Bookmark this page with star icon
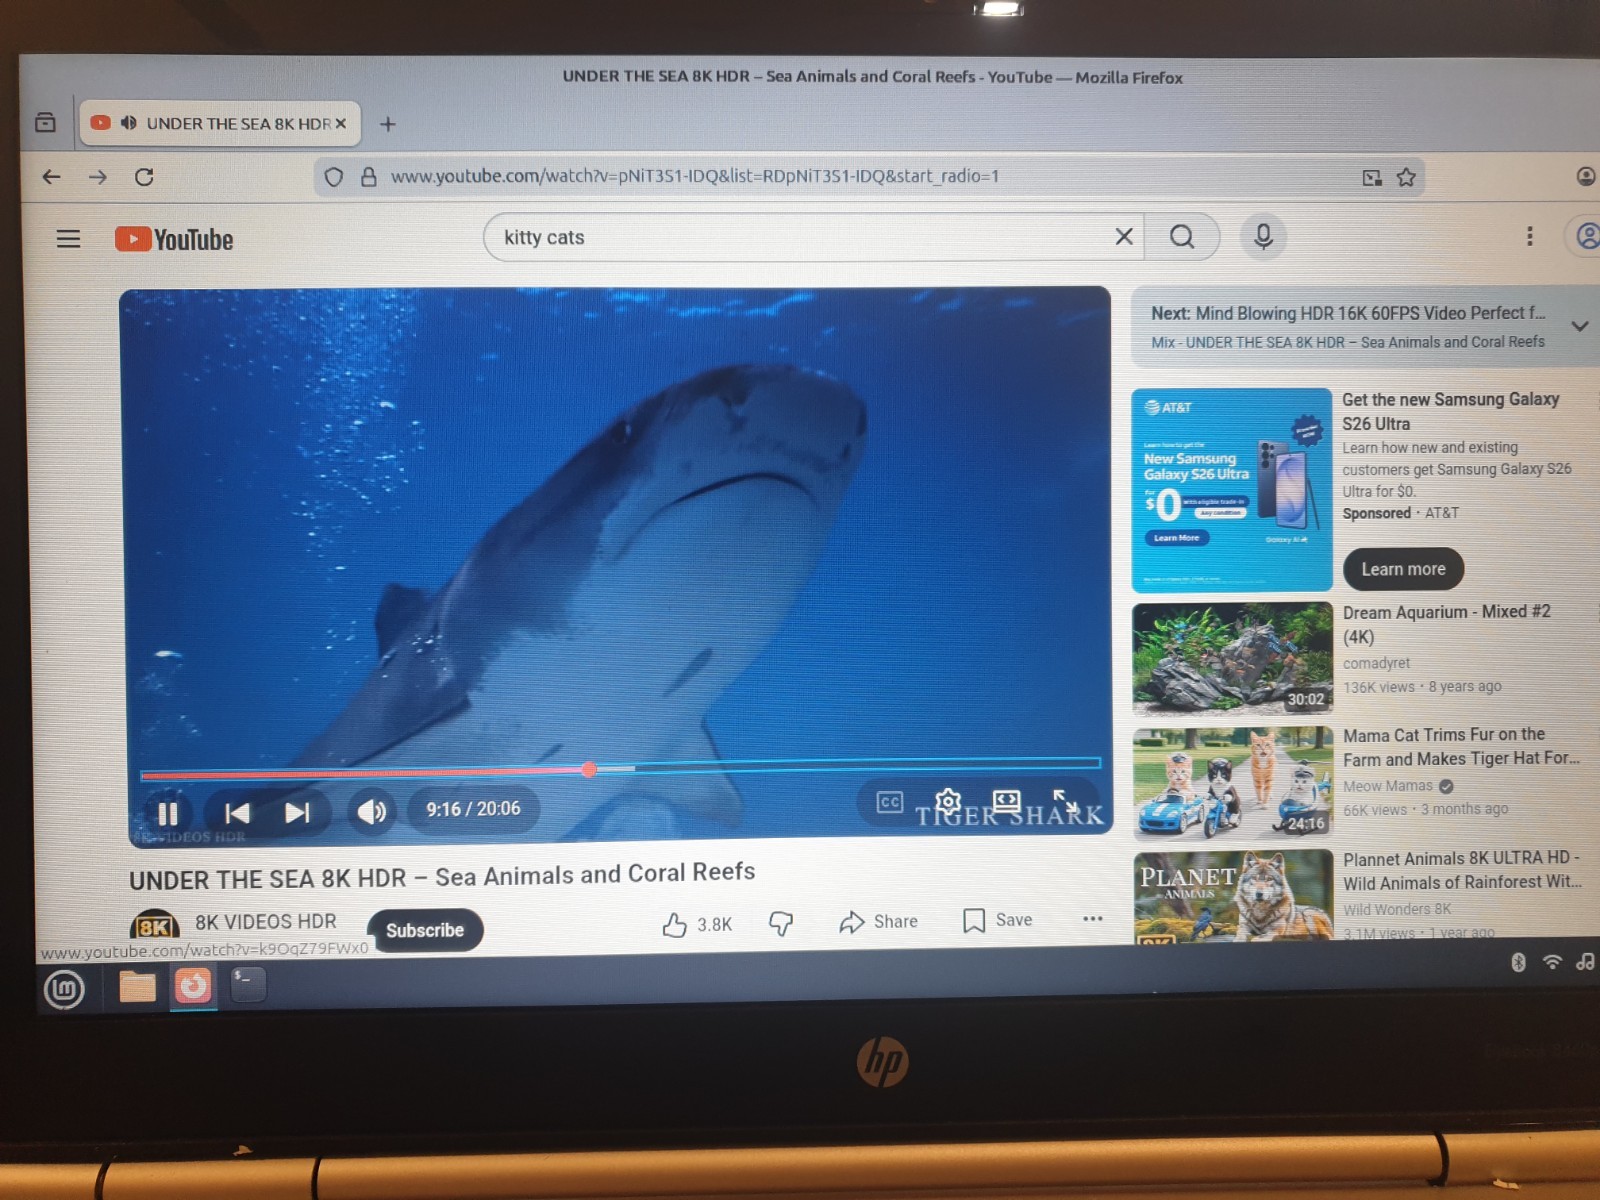Image resolution: width=1600 pixels, height=1200 pixels. 1406,177
